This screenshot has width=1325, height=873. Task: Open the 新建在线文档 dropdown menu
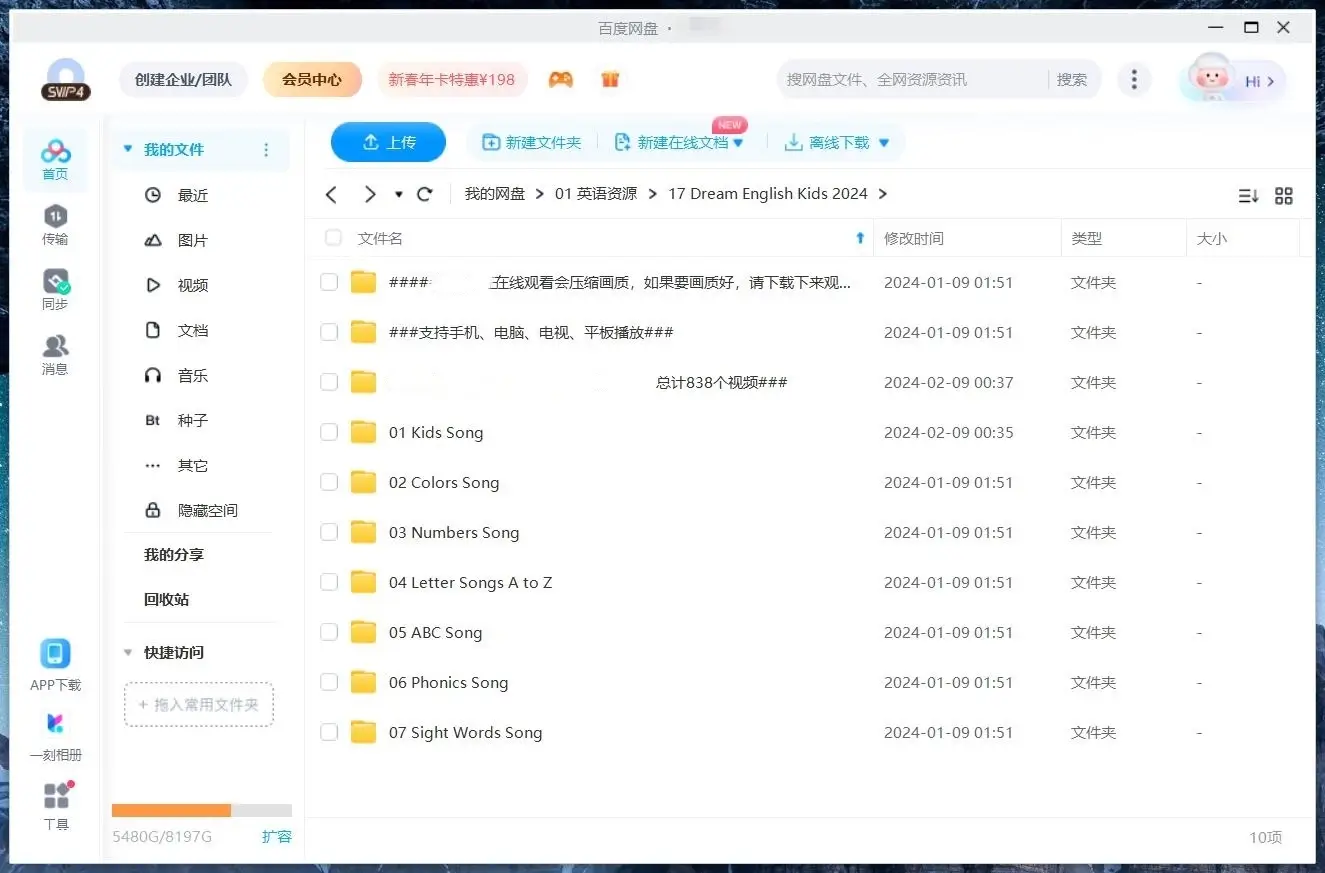click(x=738, y=143)
